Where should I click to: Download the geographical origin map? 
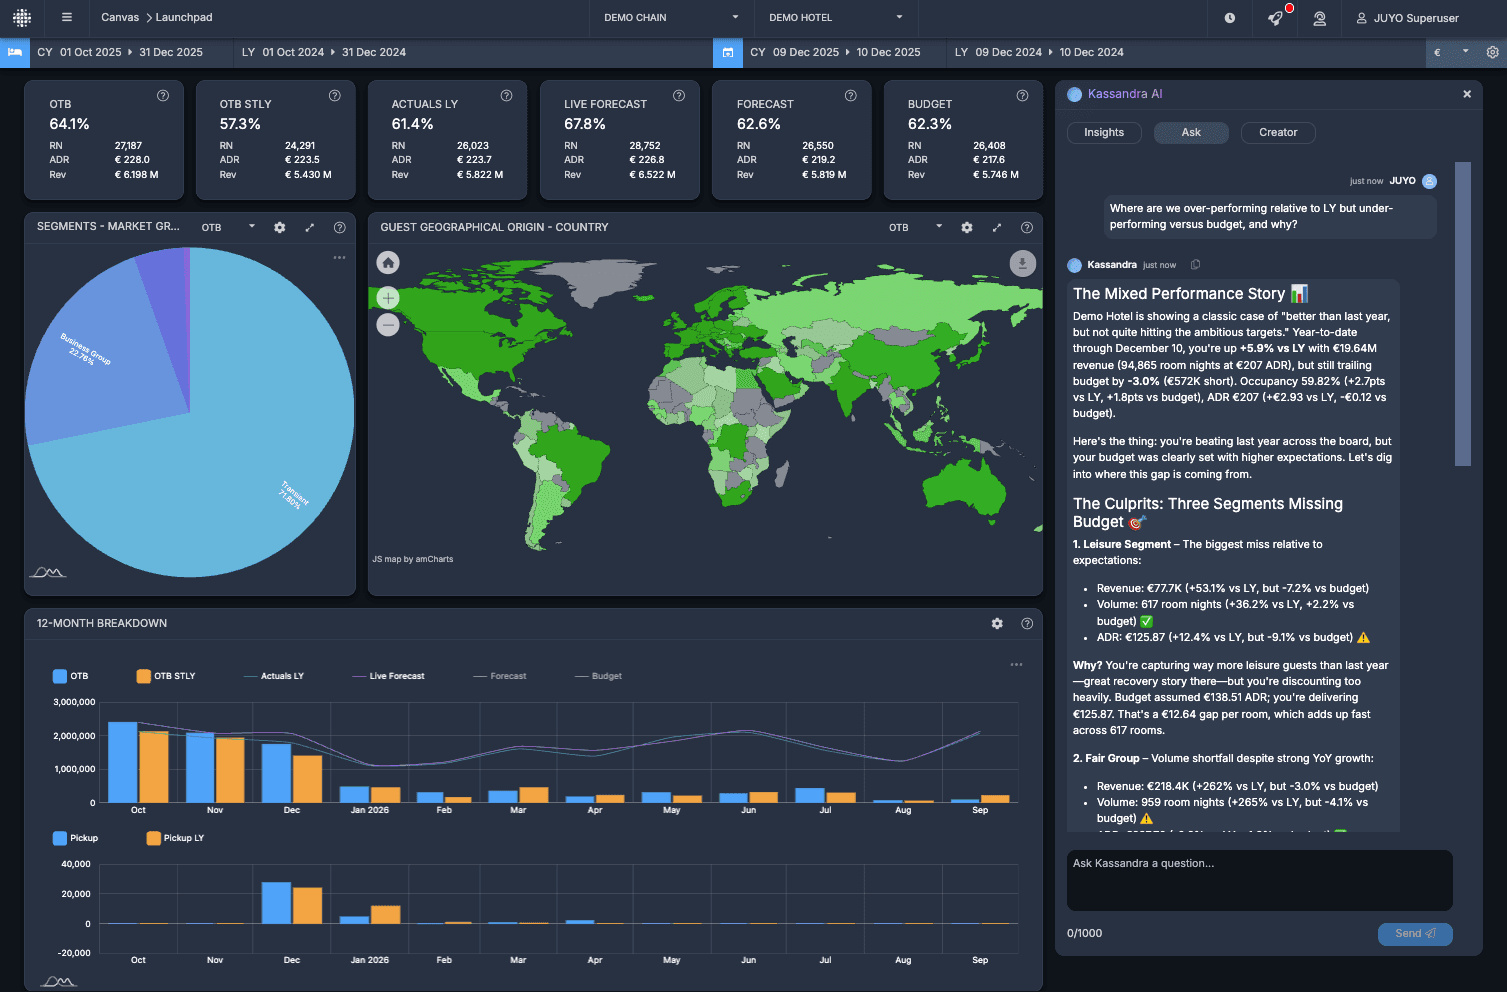coord(1022,263)
